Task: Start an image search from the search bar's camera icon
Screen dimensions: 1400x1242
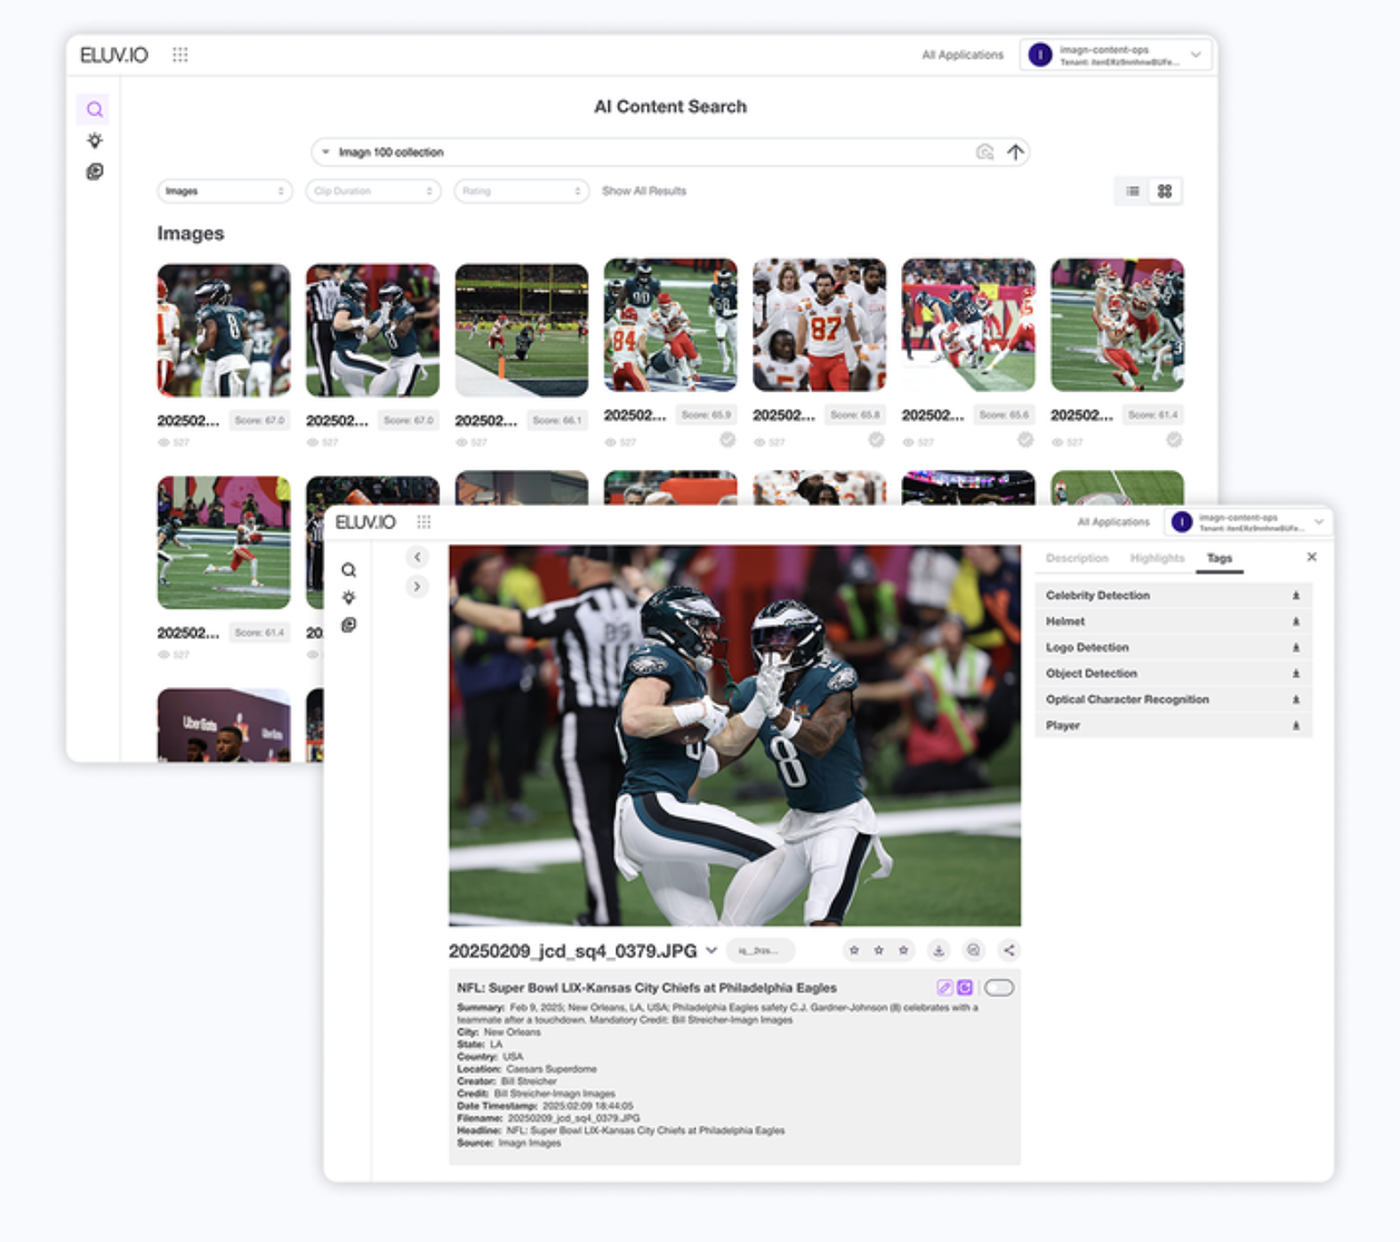Action: 985,152
